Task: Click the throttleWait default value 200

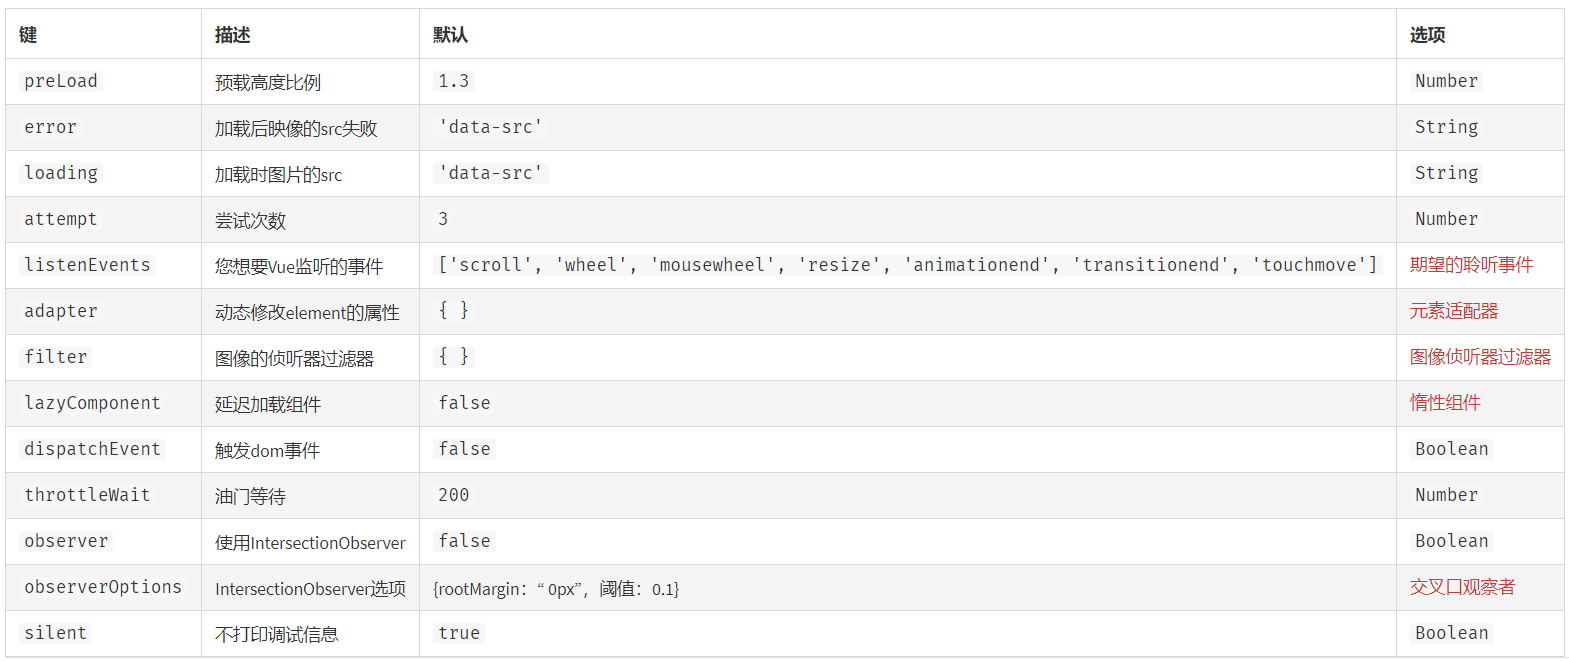Action: pos(453,495)
